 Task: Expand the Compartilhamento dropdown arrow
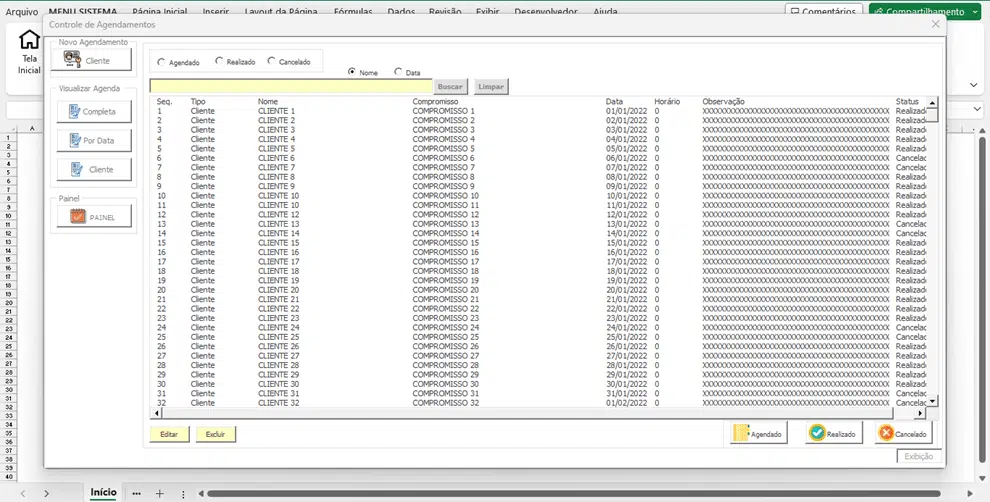click(975, 12)
